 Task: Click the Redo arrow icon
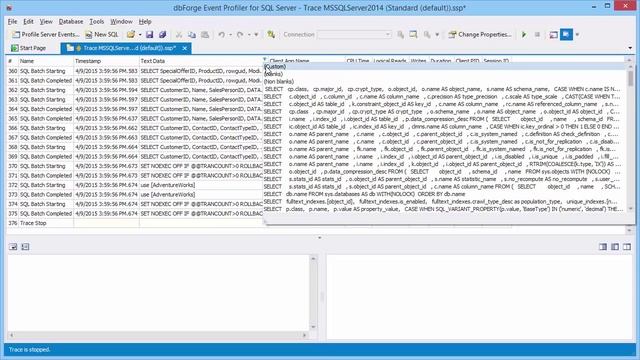[240, 35]
